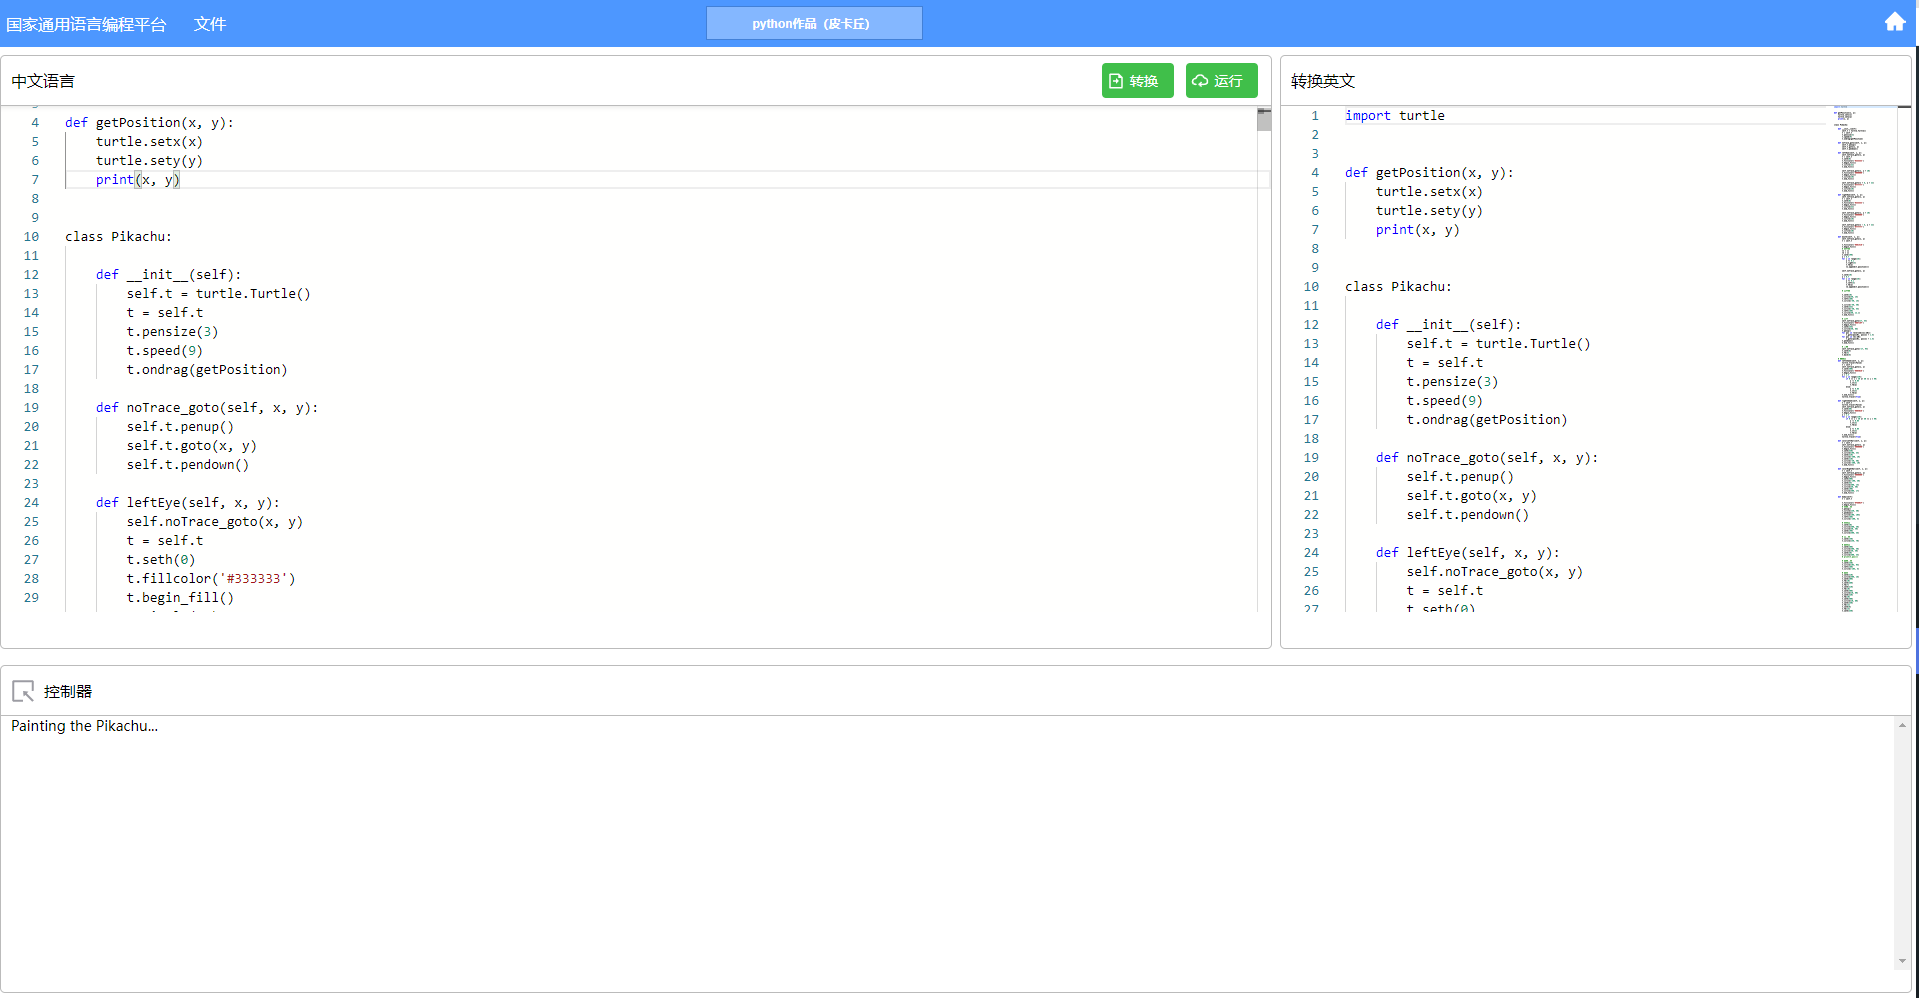Click the 中文语言 panel heading
This screenshot has width=1919, height=998.
point(43,81)
